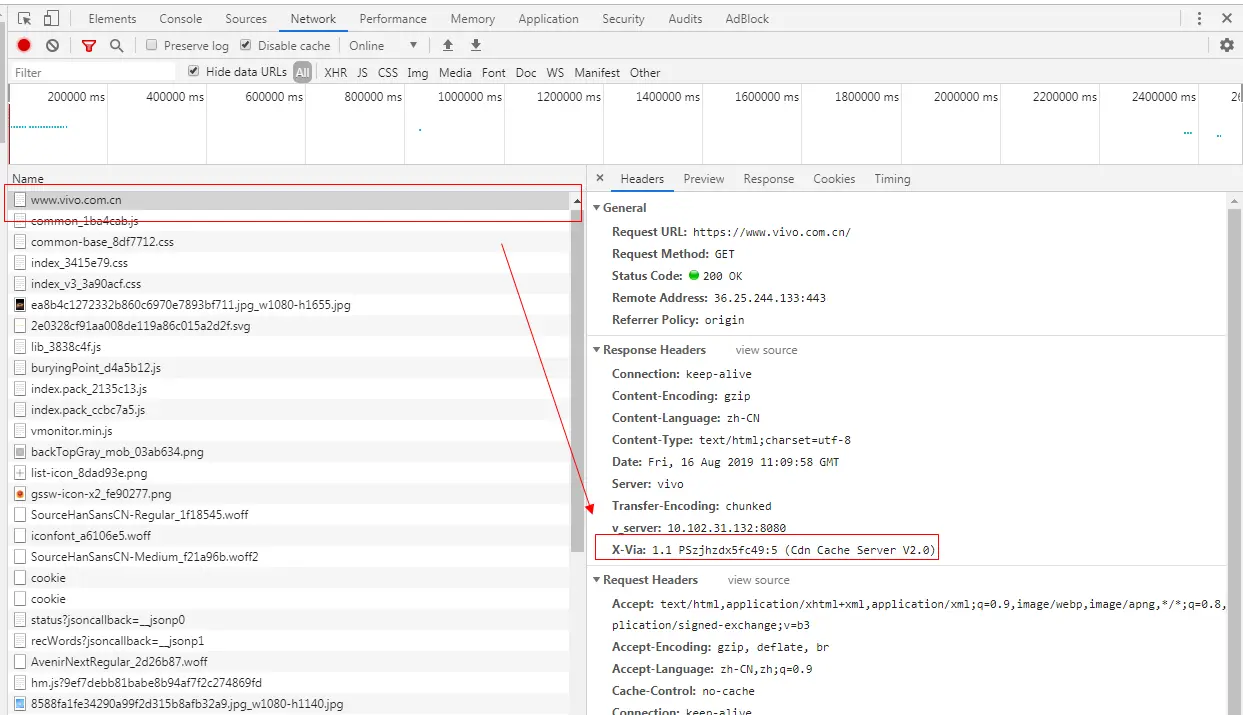Filter requests by CSS
The width and height of the screenshot is (1243, 715).
(388, 72)
